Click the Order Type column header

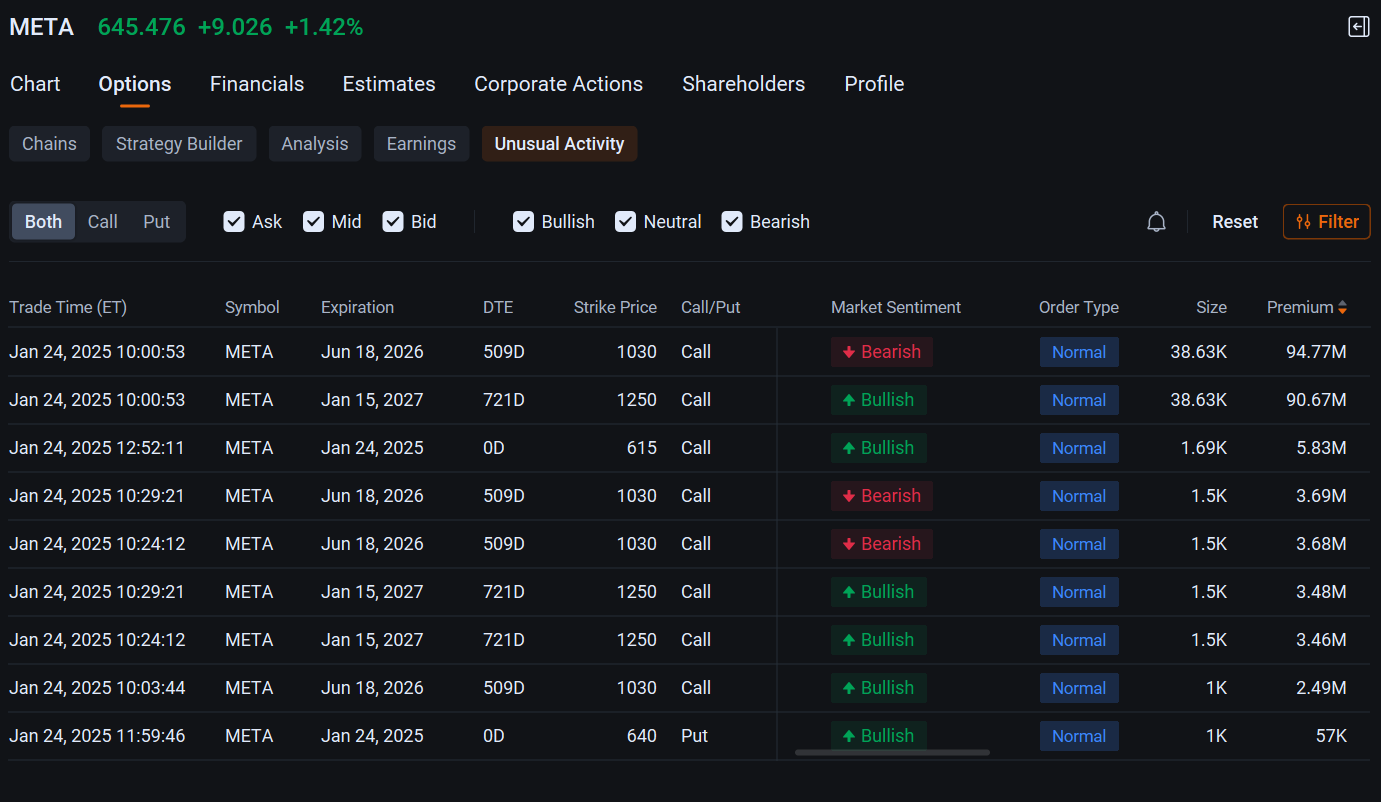[x=1079, y=307]
